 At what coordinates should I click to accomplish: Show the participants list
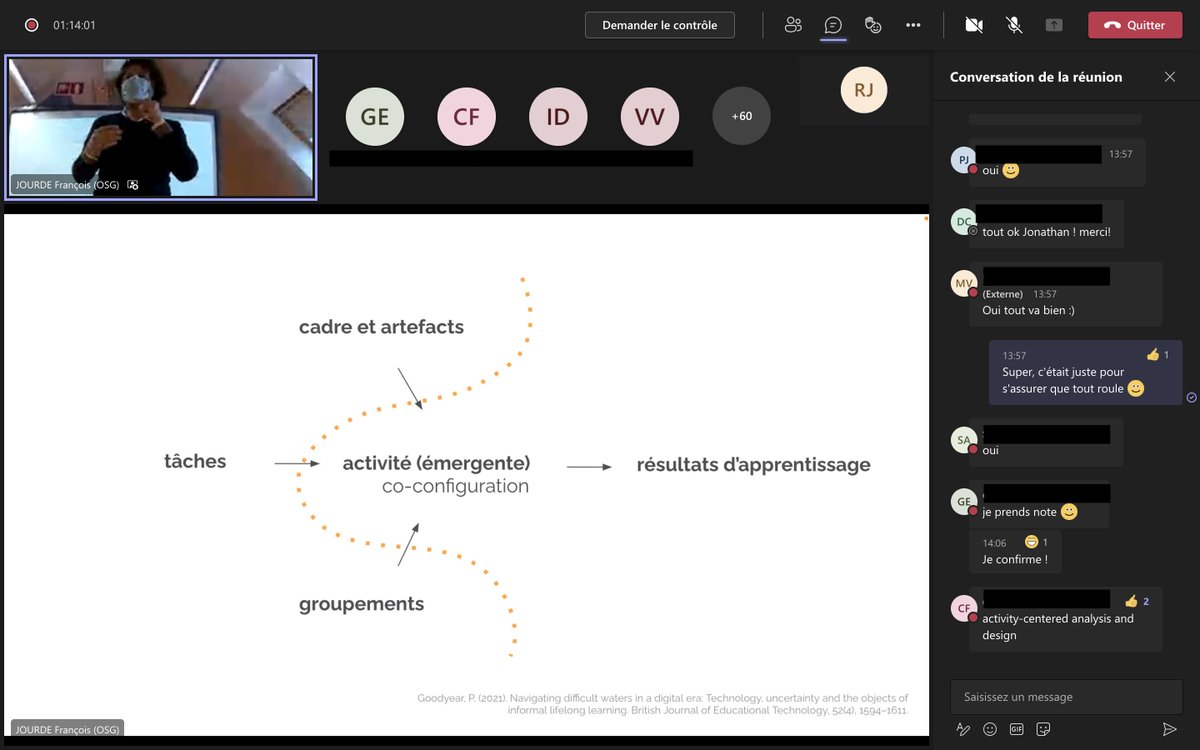point(793,25)
